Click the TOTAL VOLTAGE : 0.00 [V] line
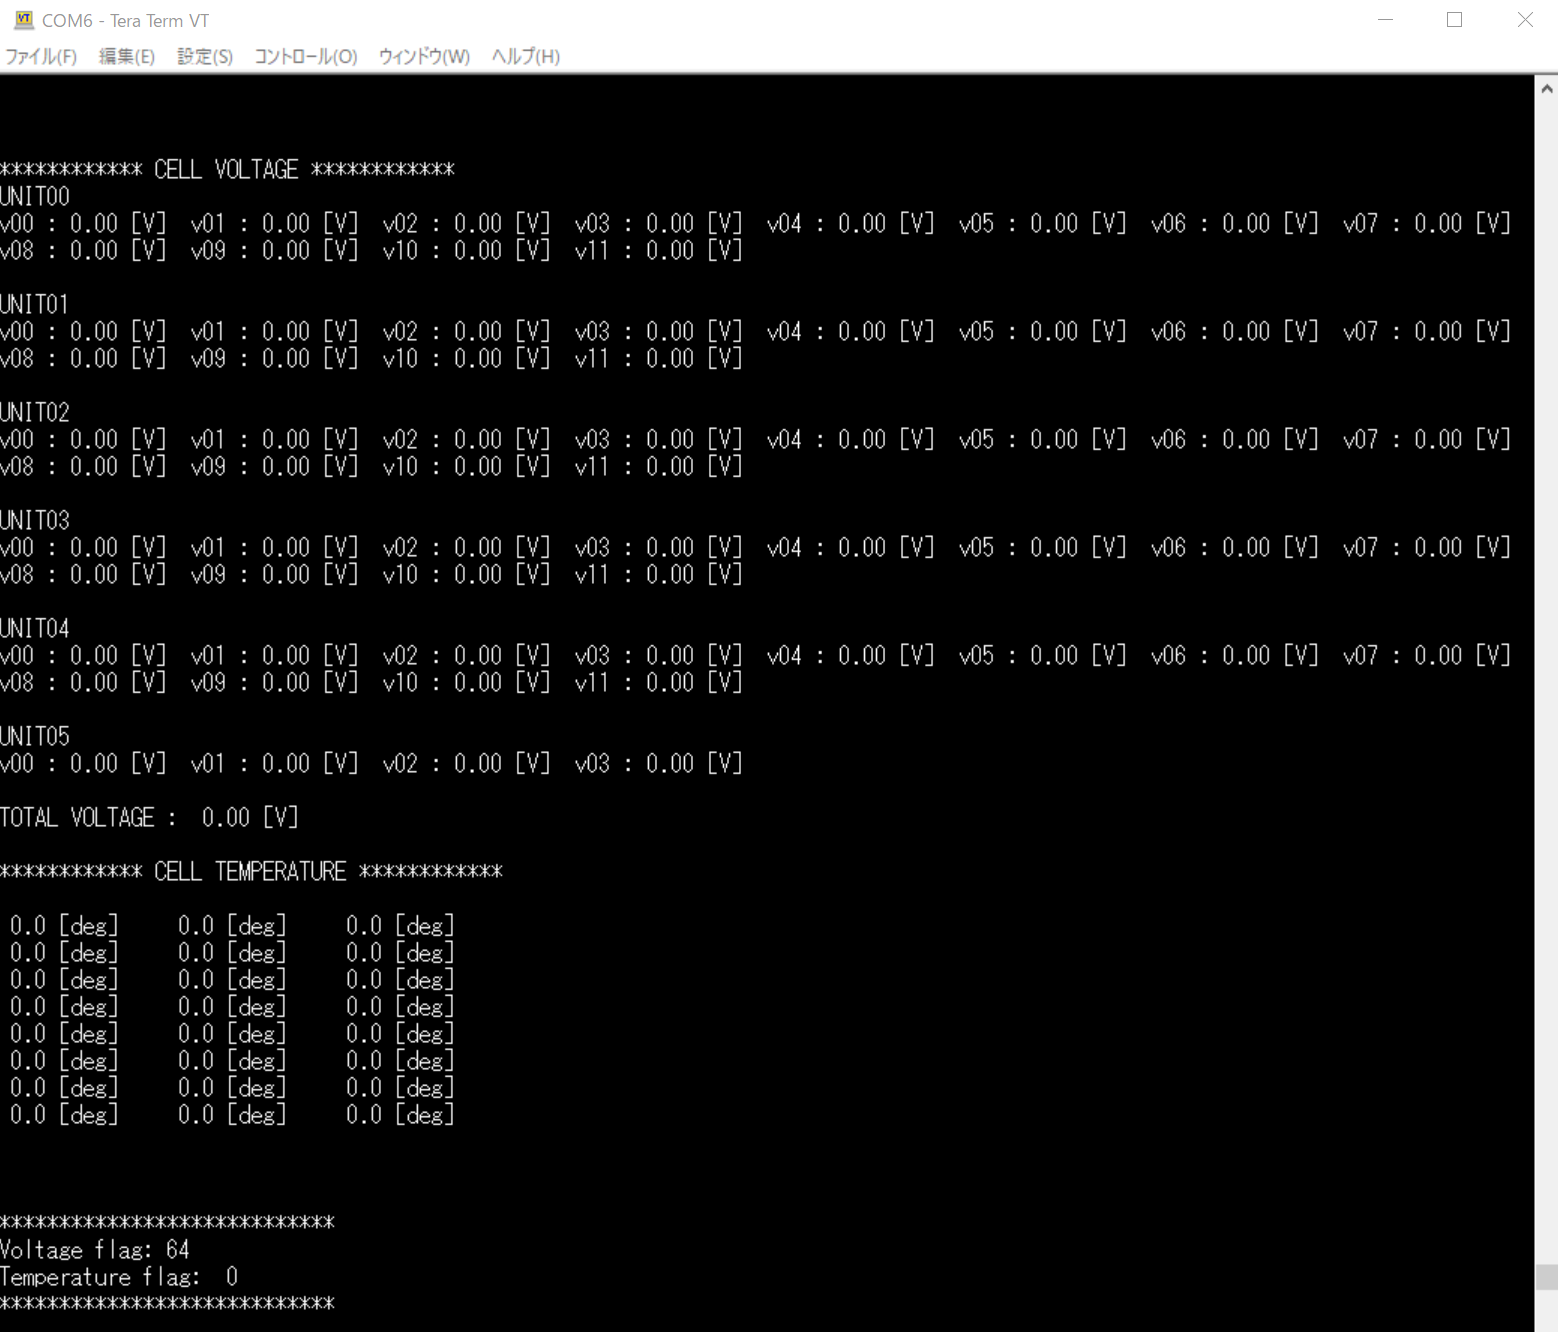 point(149,817)
